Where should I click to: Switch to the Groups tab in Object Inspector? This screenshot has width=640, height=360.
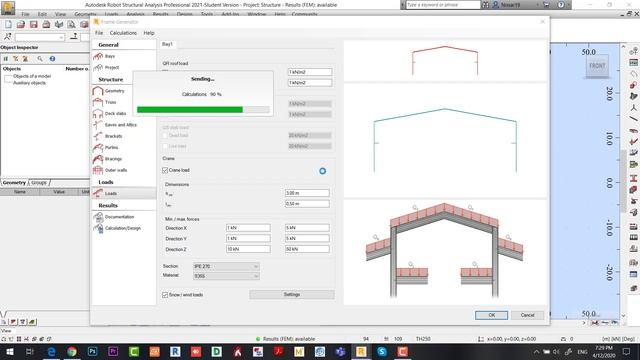coord(39,182)
